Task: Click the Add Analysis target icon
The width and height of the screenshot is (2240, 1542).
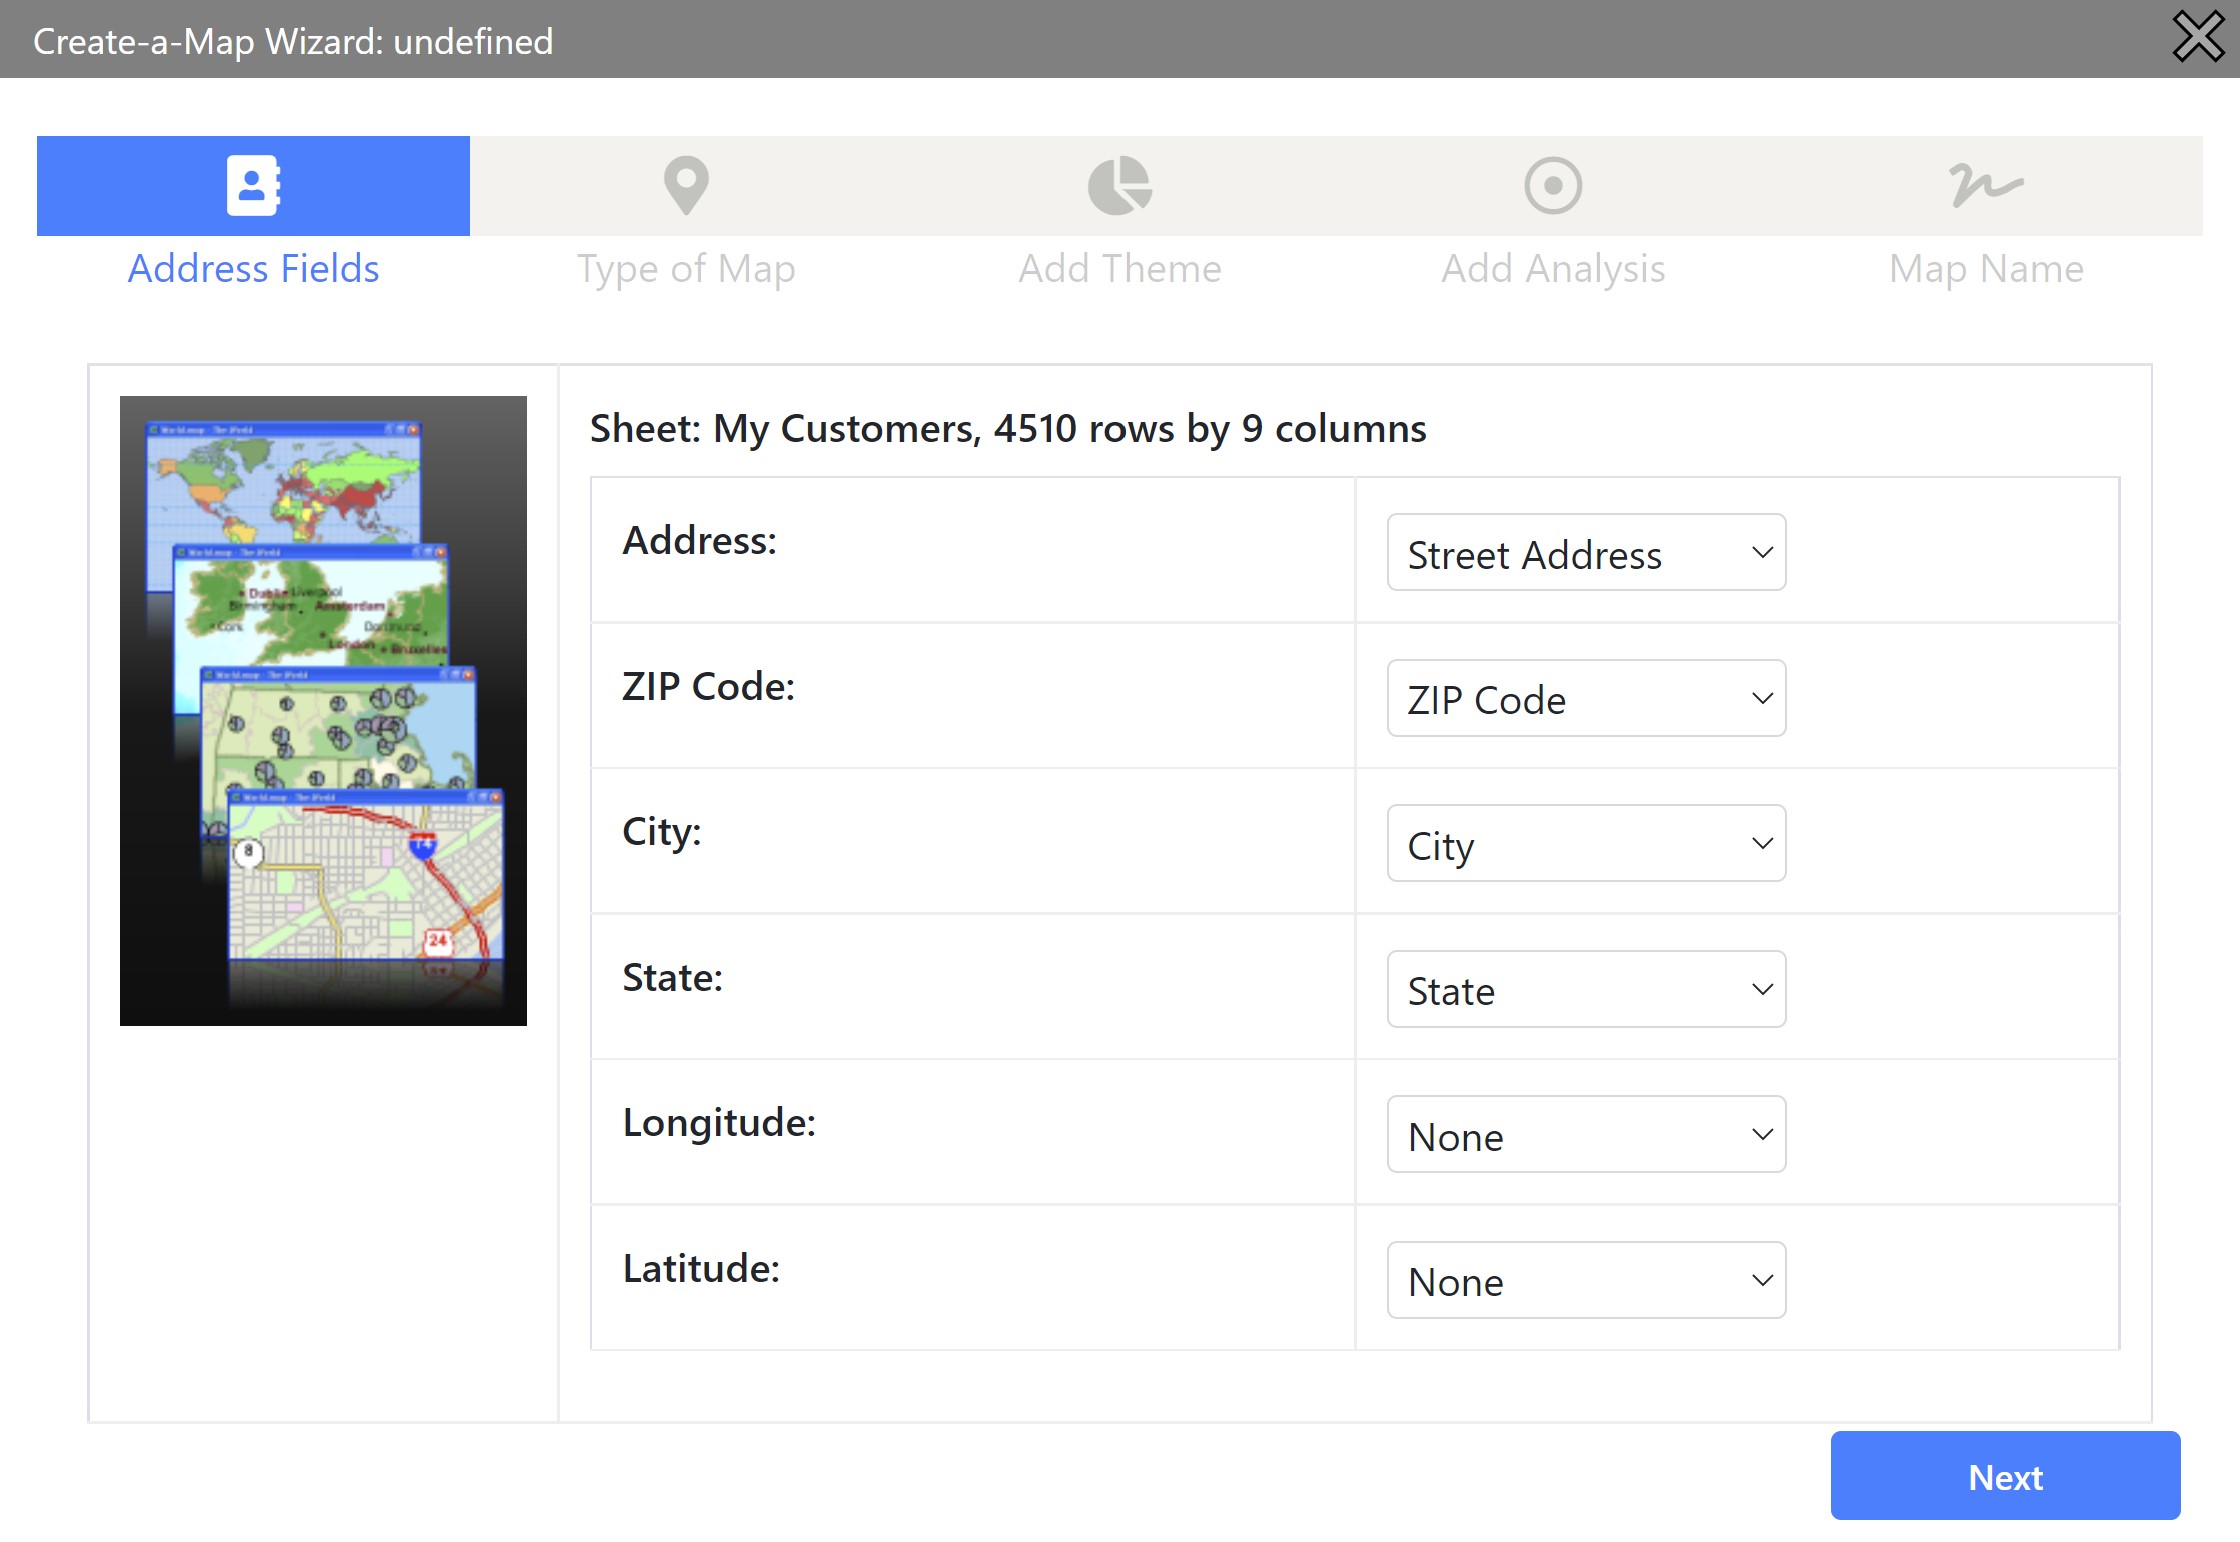Action: [1552, 185]
